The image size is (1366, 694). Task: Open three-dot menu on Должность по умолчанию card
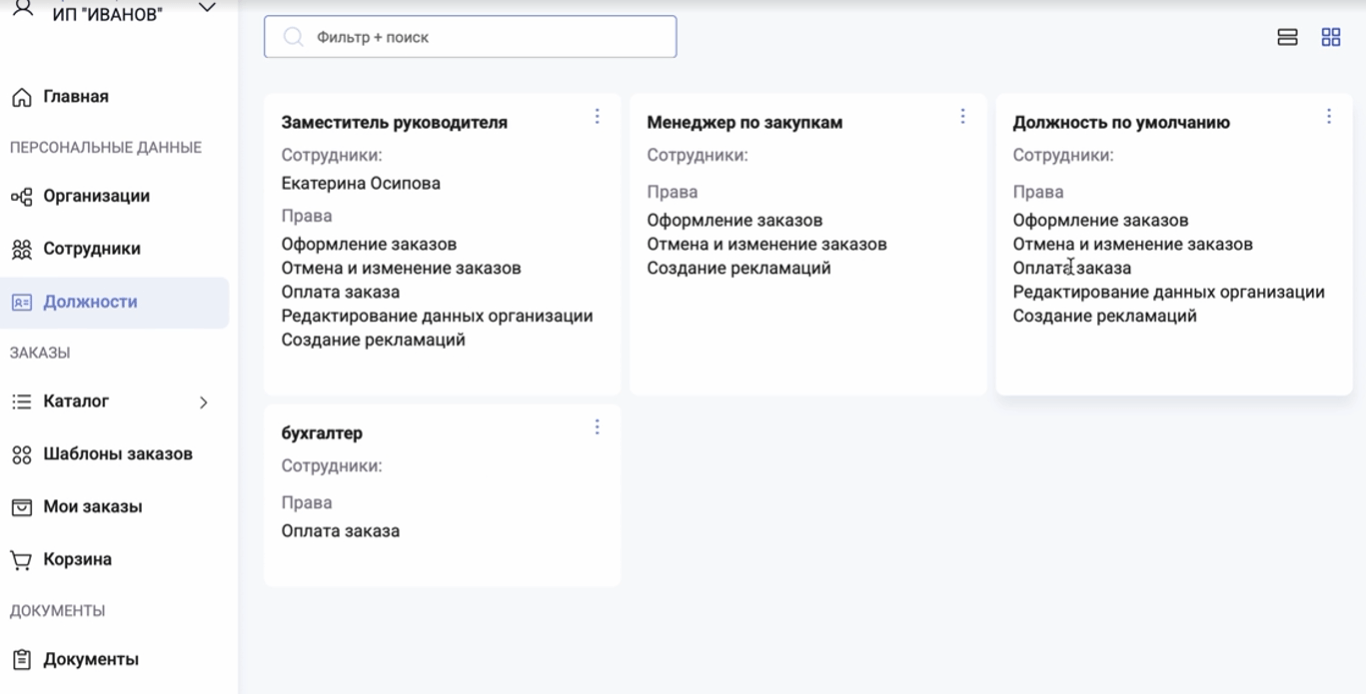click(1329, 117)
